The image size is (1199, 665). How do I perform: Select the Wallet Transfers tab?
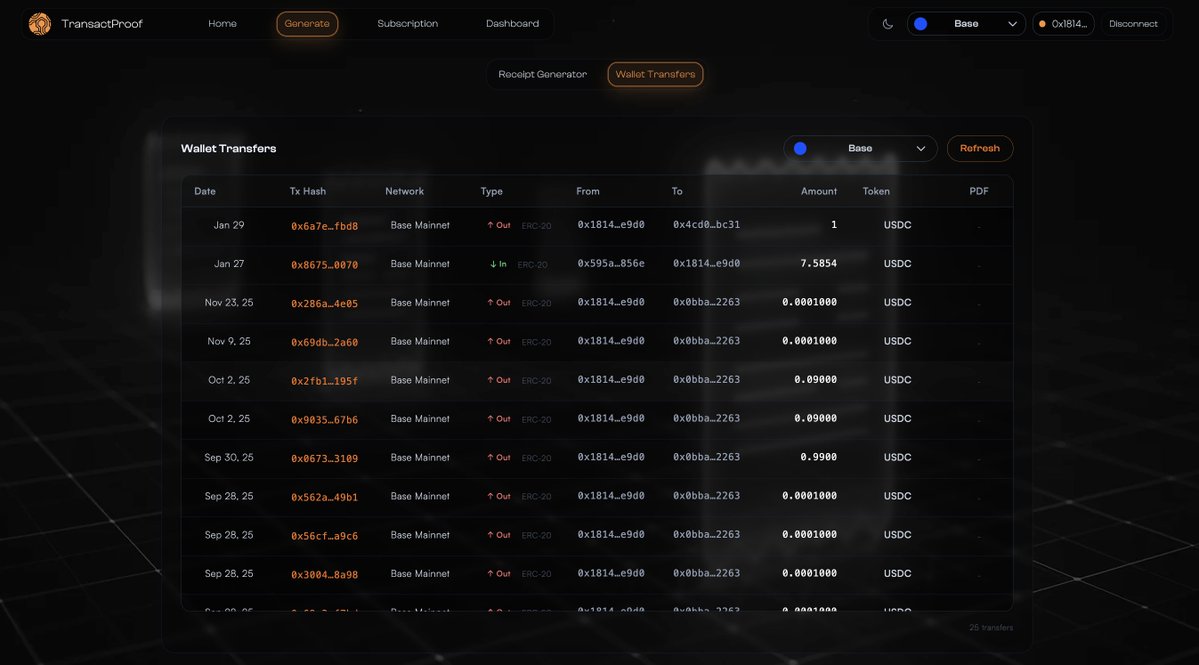tap(655, 74)
